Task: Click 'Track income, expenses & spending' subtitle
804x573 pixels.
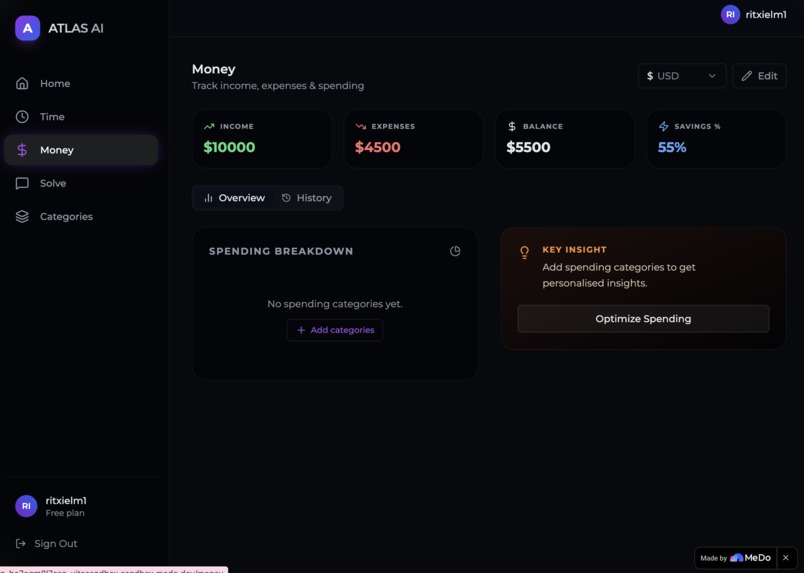Action: click(x=278, y=86)
